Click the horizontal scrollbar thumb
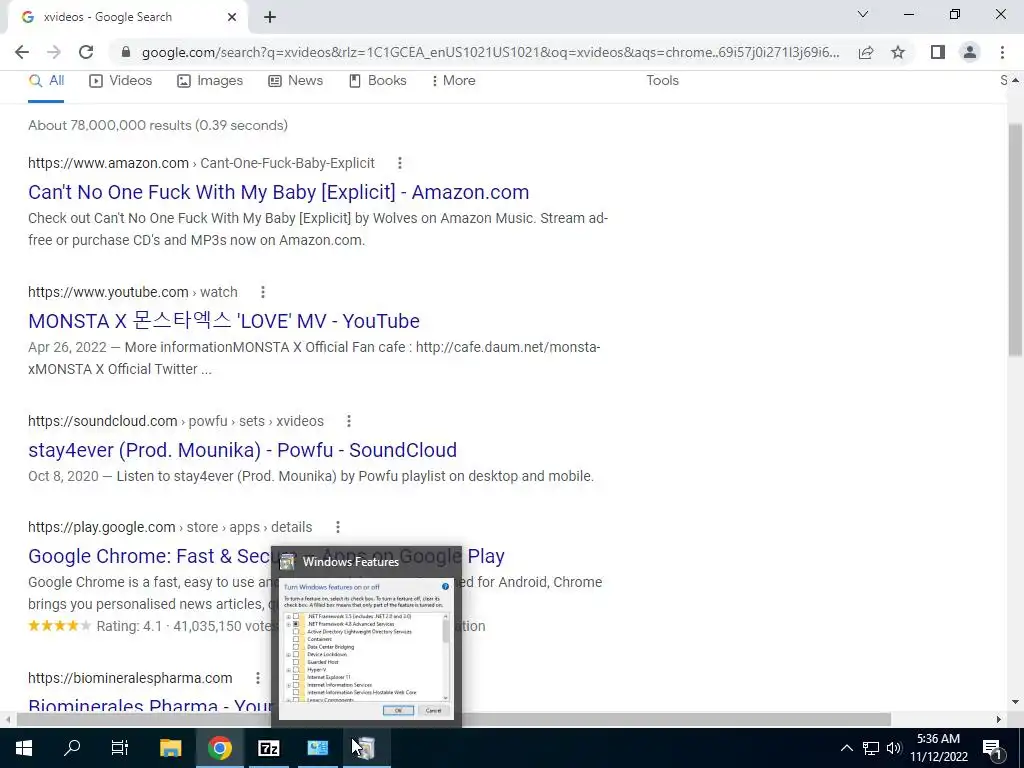The image size is (1024, 768). pyautogui.click(x=454, y=720)
